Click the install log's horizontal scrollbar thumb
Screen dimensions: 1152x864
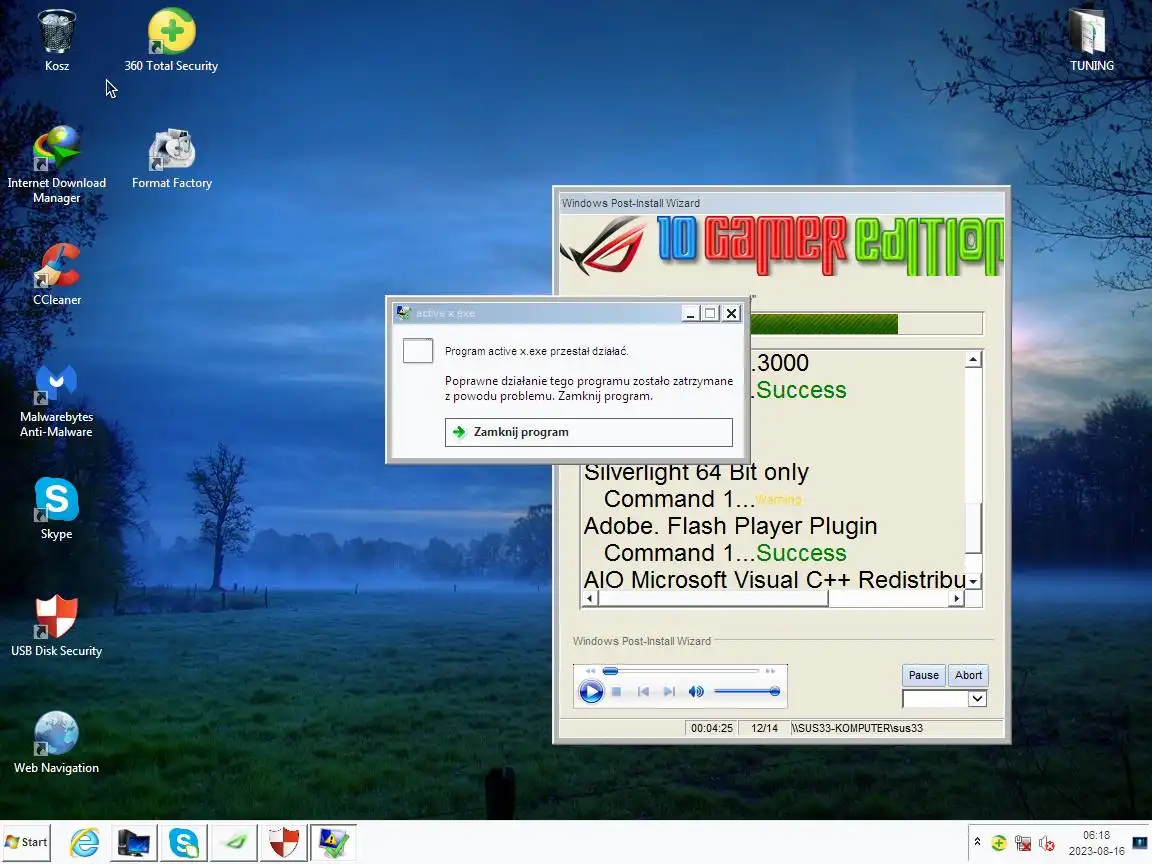coord(713,599)
